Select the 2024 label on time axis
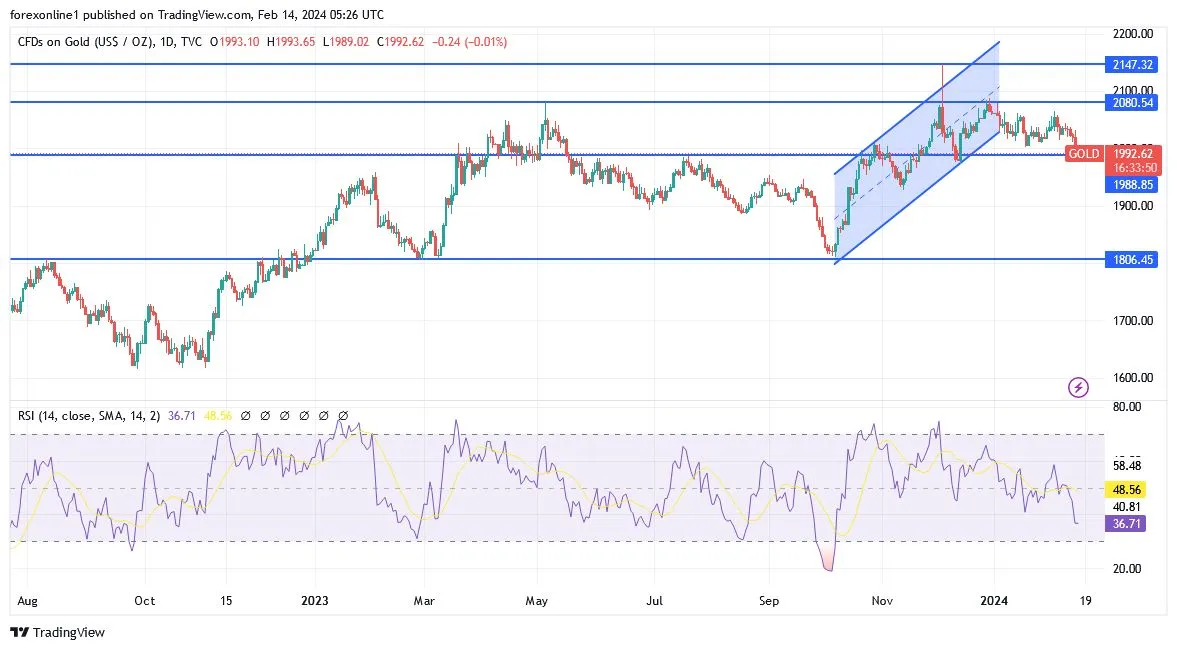 994,600
